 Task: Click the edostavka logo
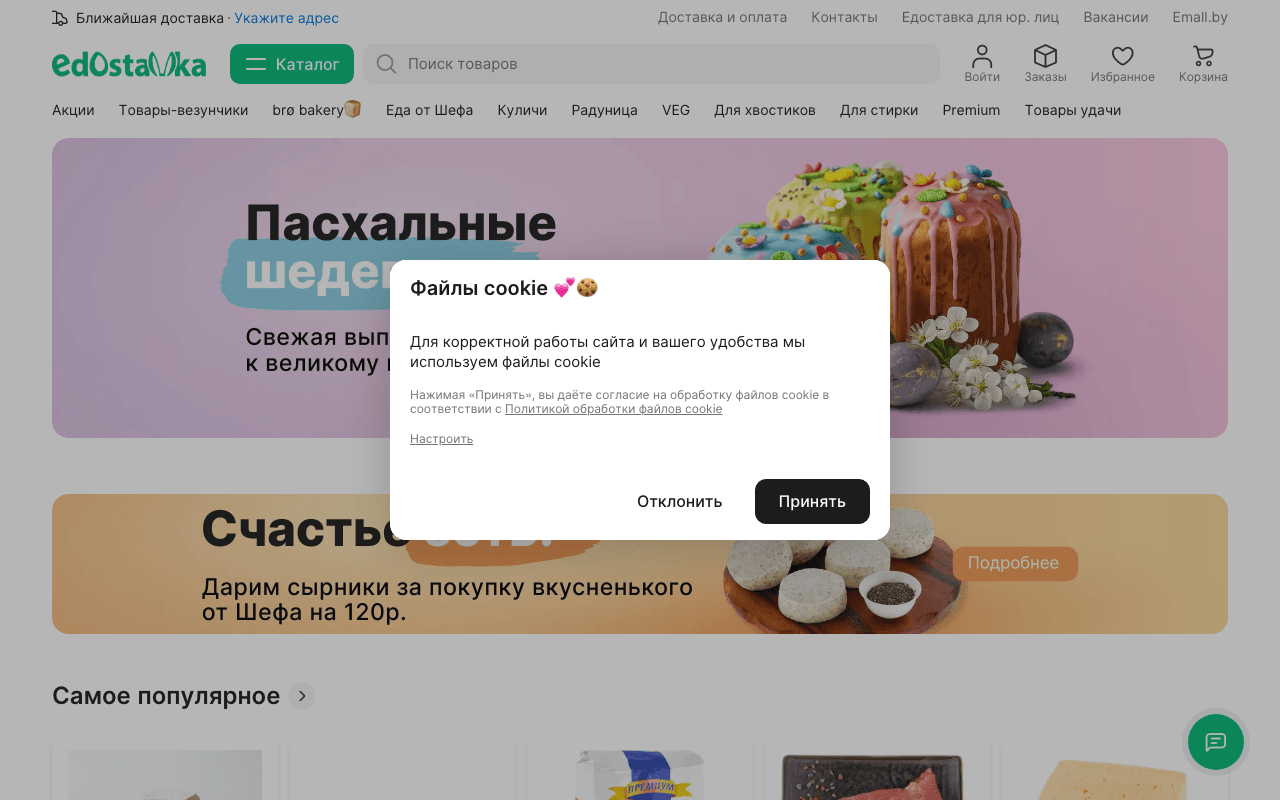click(129, 64)
